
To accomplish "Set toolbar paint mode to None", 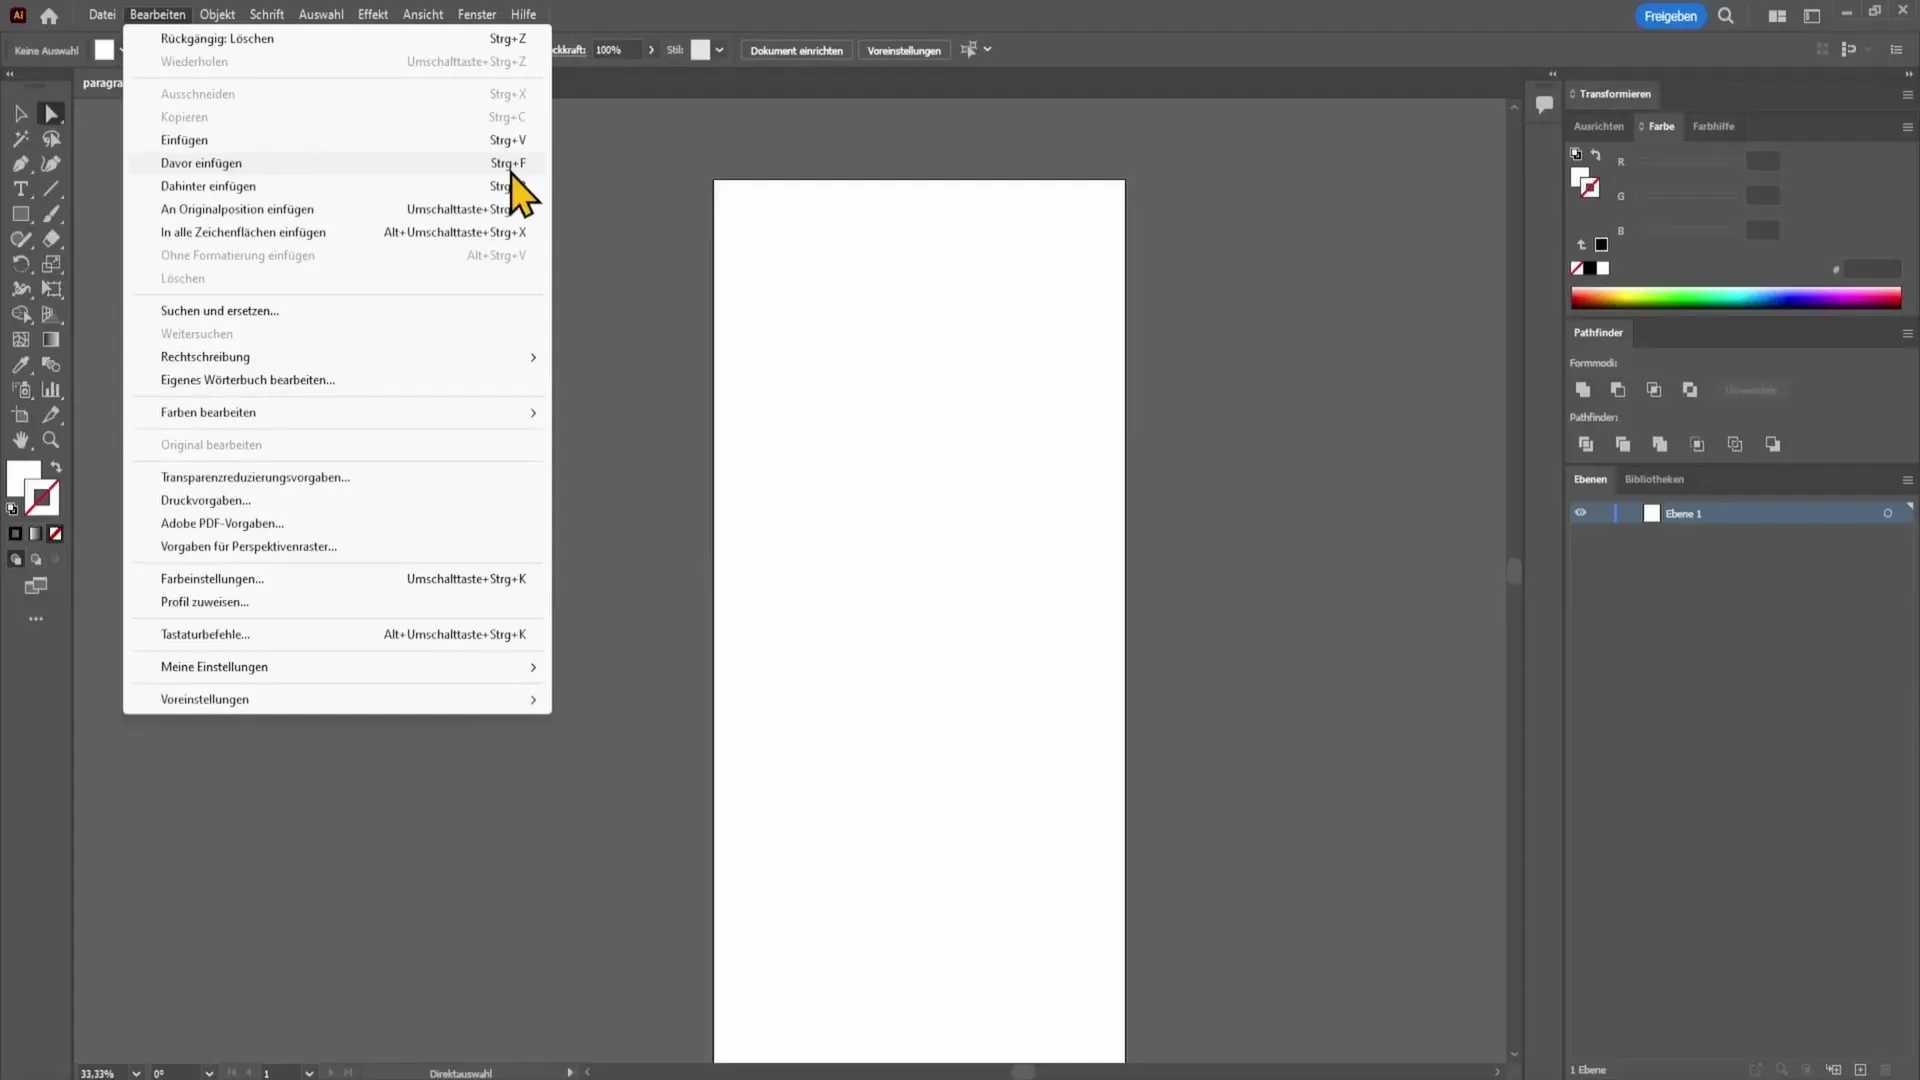I will 55,534.
